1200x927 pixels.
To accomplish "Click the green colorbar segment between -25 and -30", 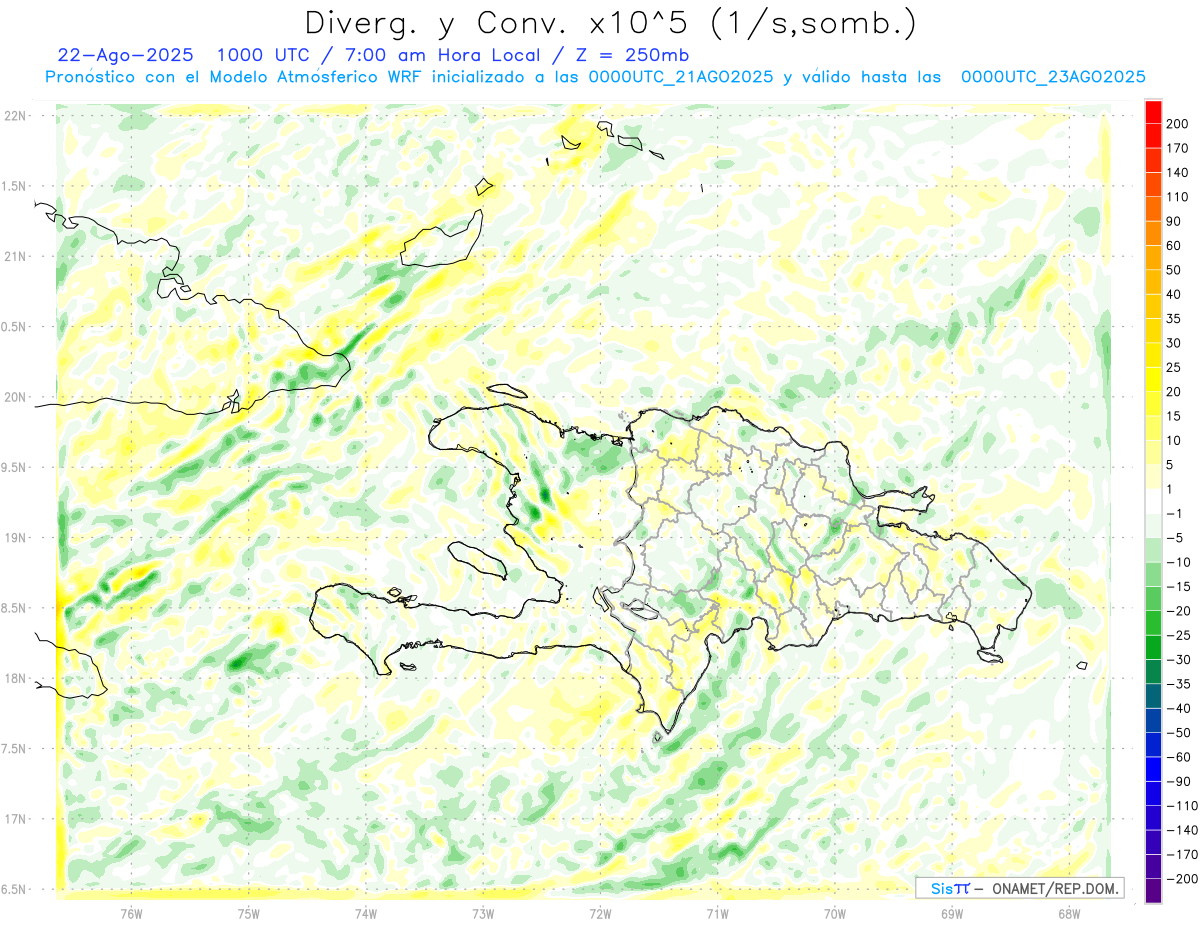I will (1153, 648).
